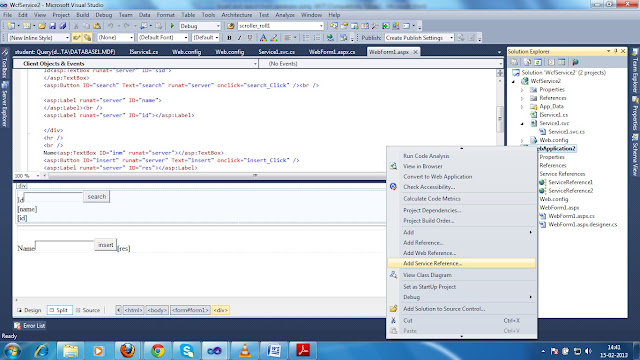Click the bulleted list icon

[x=306, y=38]
